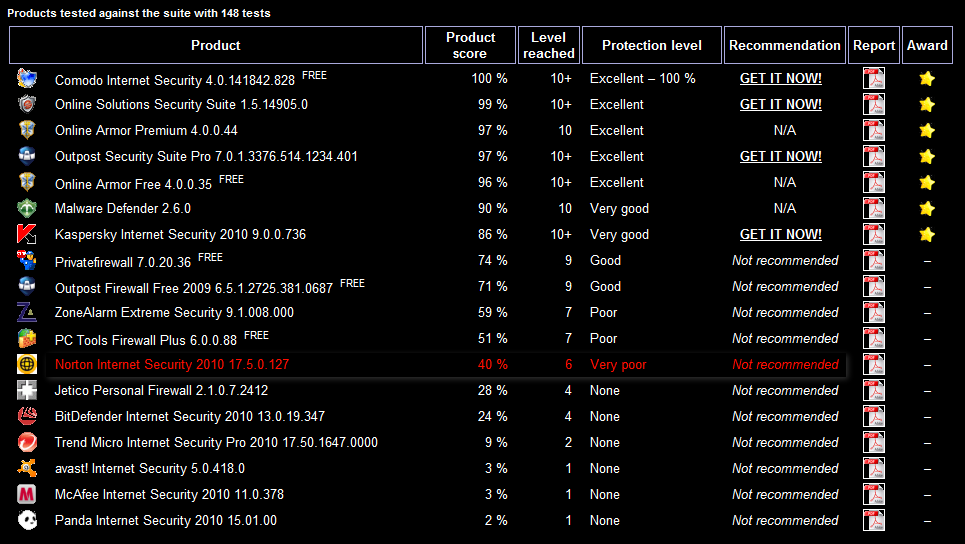Viewport: 965px width, 544px height.
Task: Click the award star for Online Armor Free
Action: point(927,183)
